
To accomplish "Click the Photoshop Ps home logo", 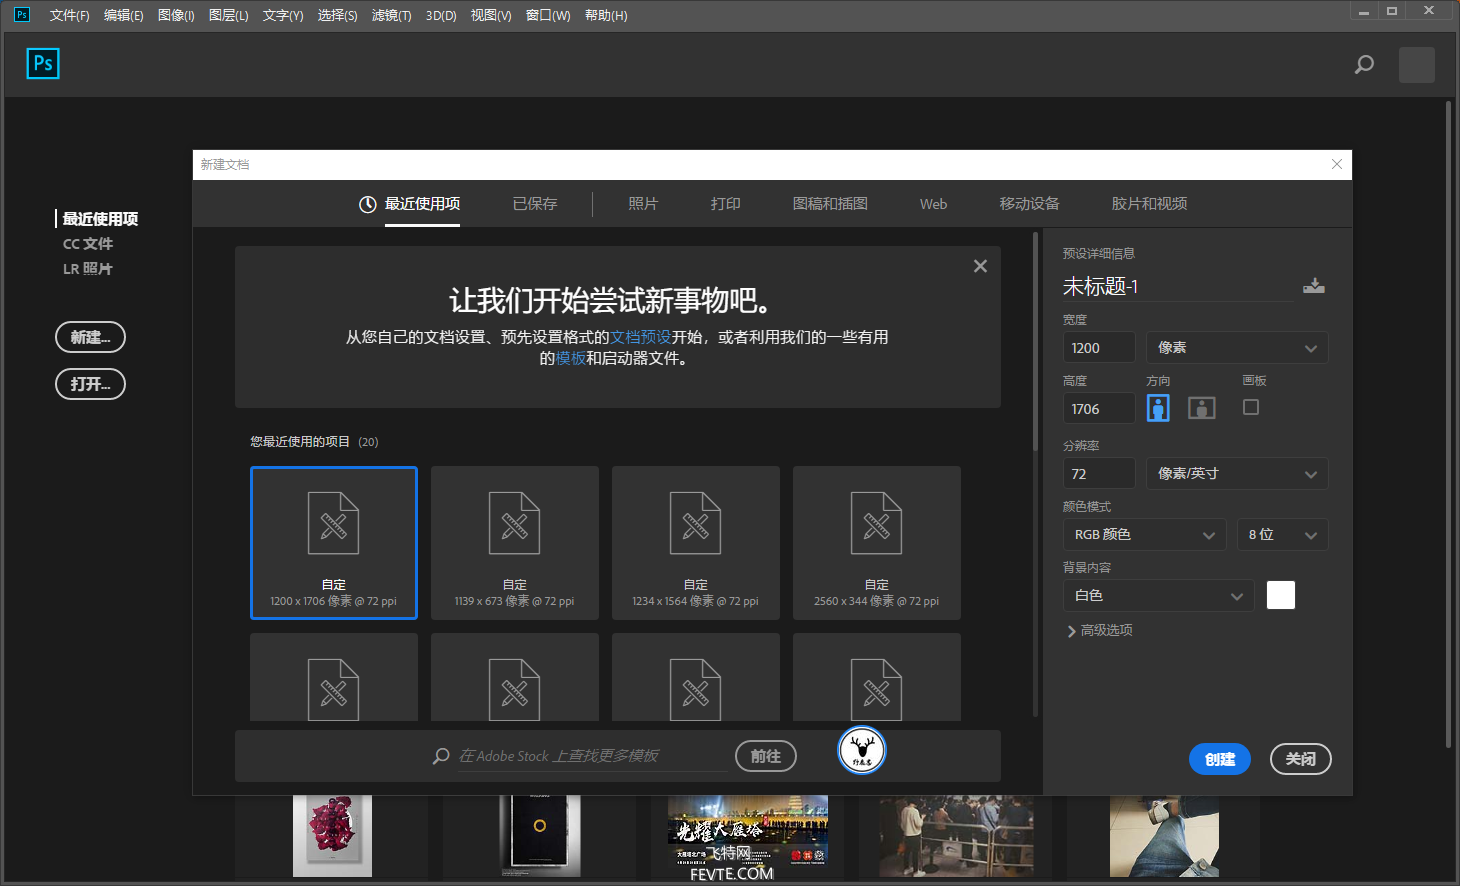I will pos(43,64).
